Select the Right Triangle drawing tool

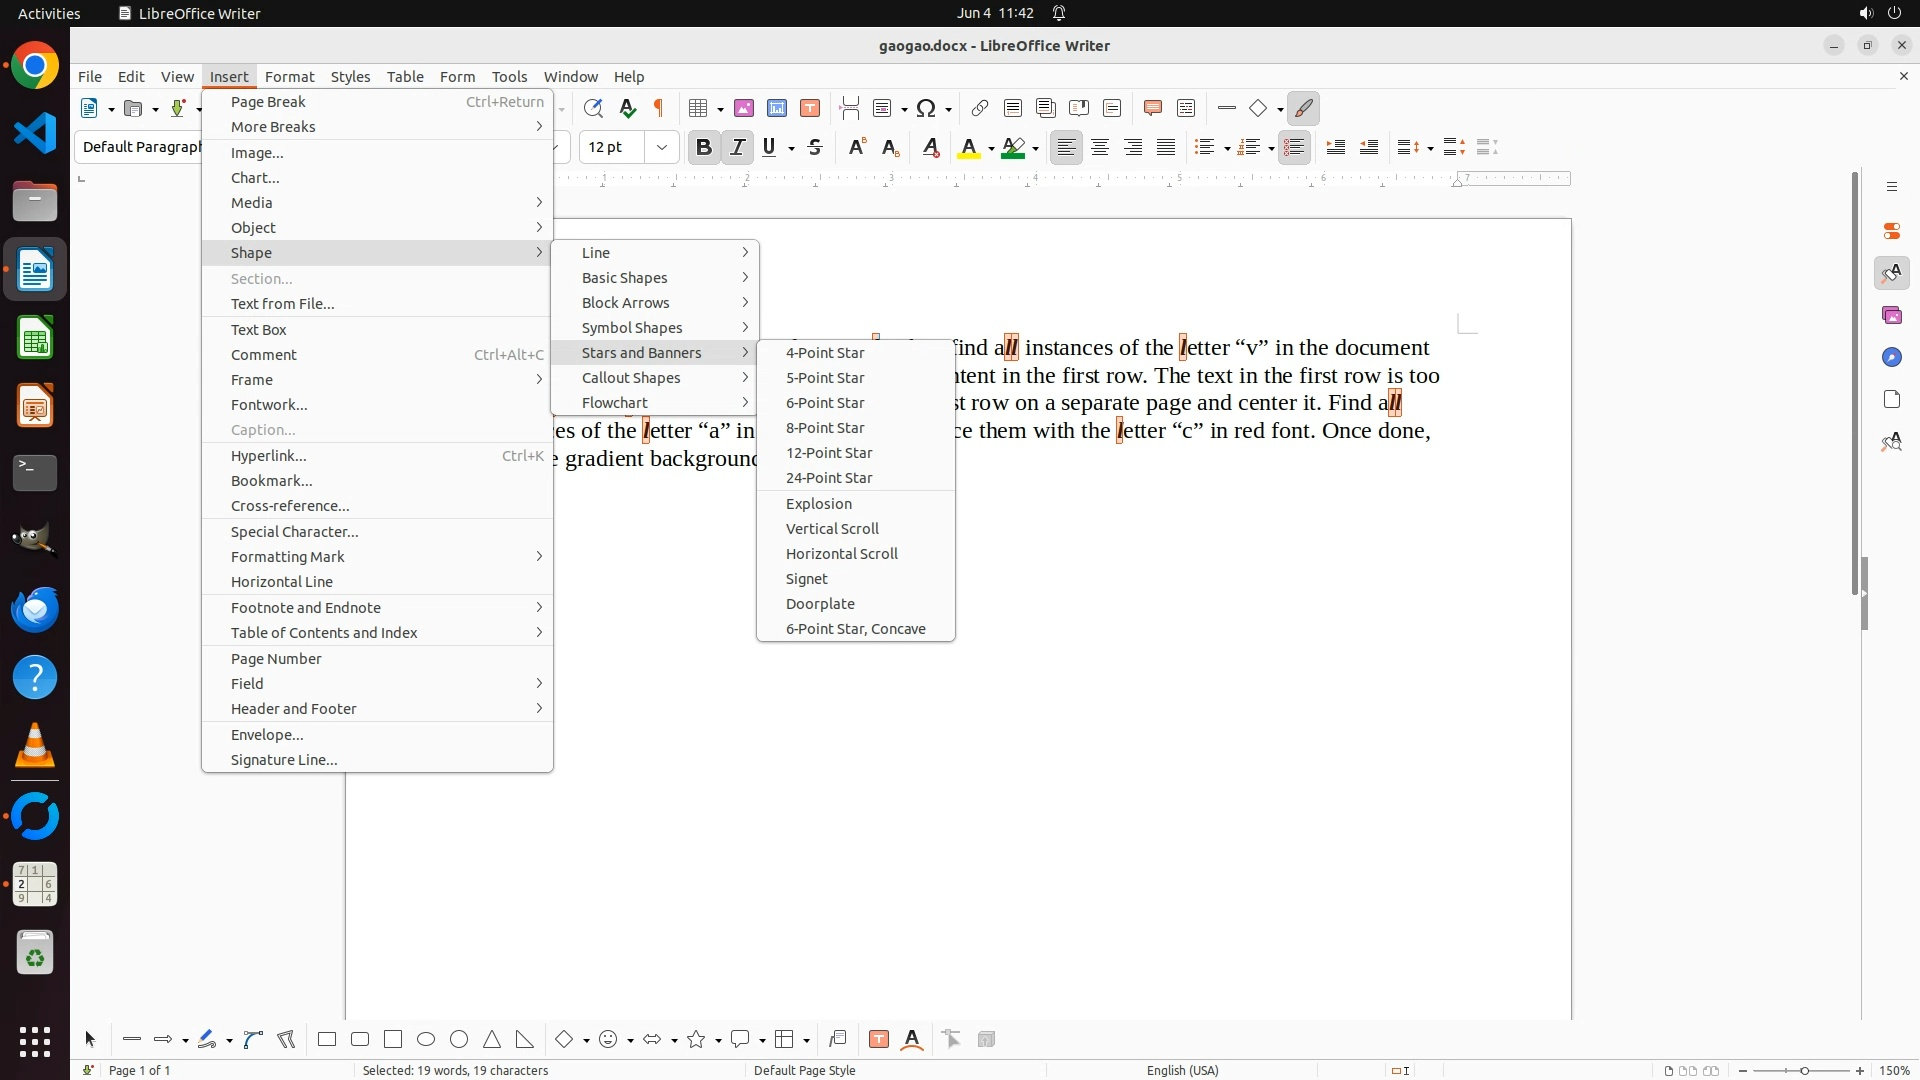525,1039
